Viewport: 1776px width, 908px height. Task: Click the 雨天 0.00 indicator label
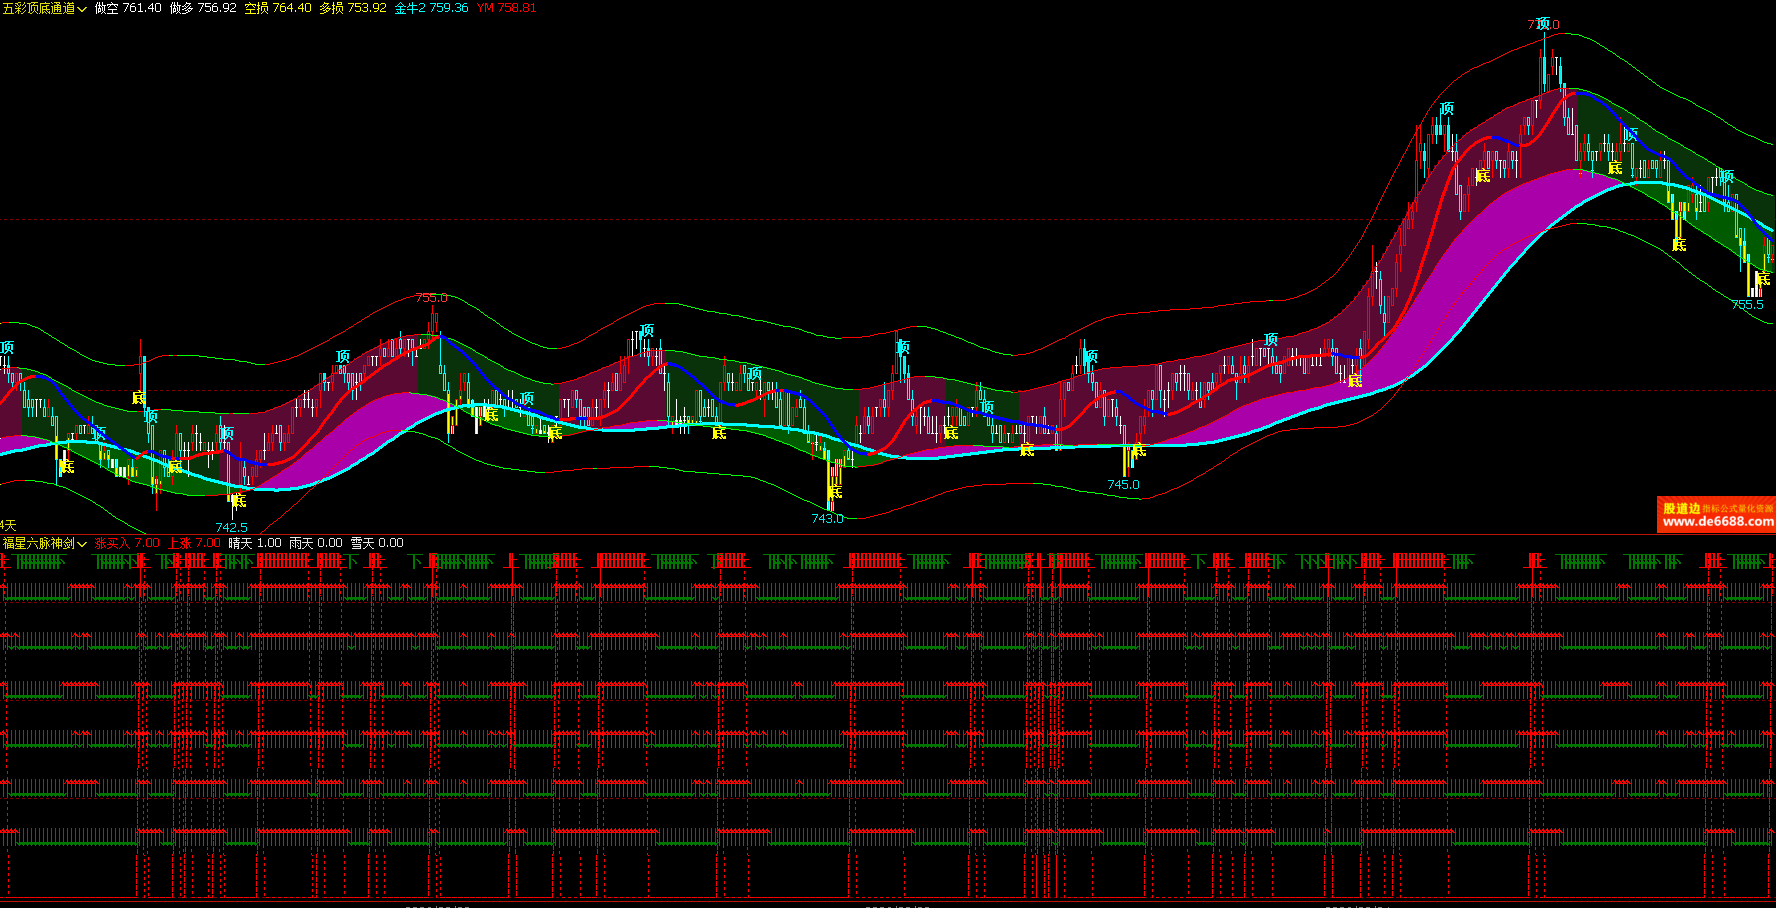click(316, 543)
